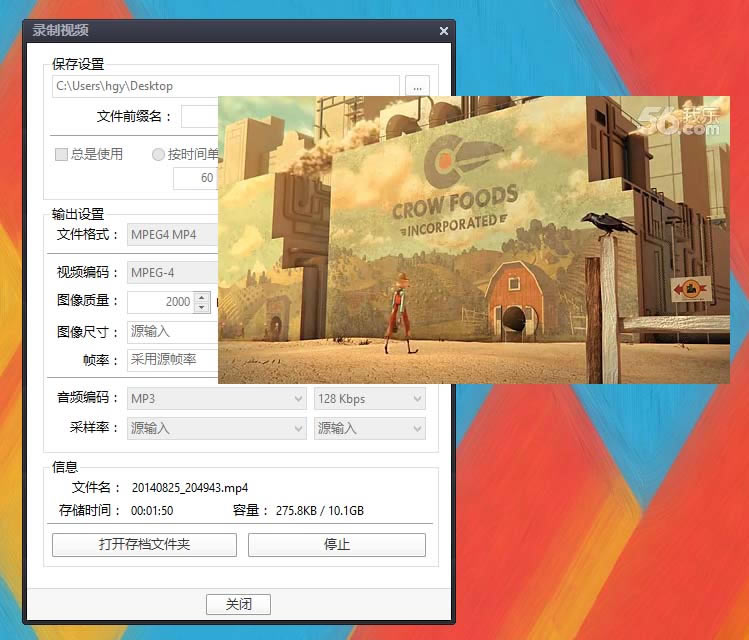Click the save path field C:\Users\hgy\Desktop

pos(225,87)
